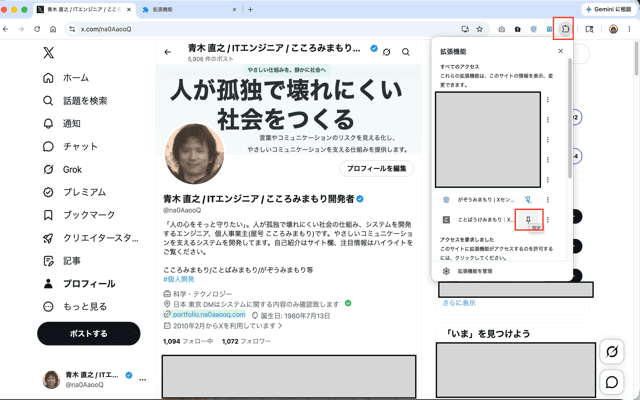Click the ことばうけみまもり extension row

click(x=478, y=220)
